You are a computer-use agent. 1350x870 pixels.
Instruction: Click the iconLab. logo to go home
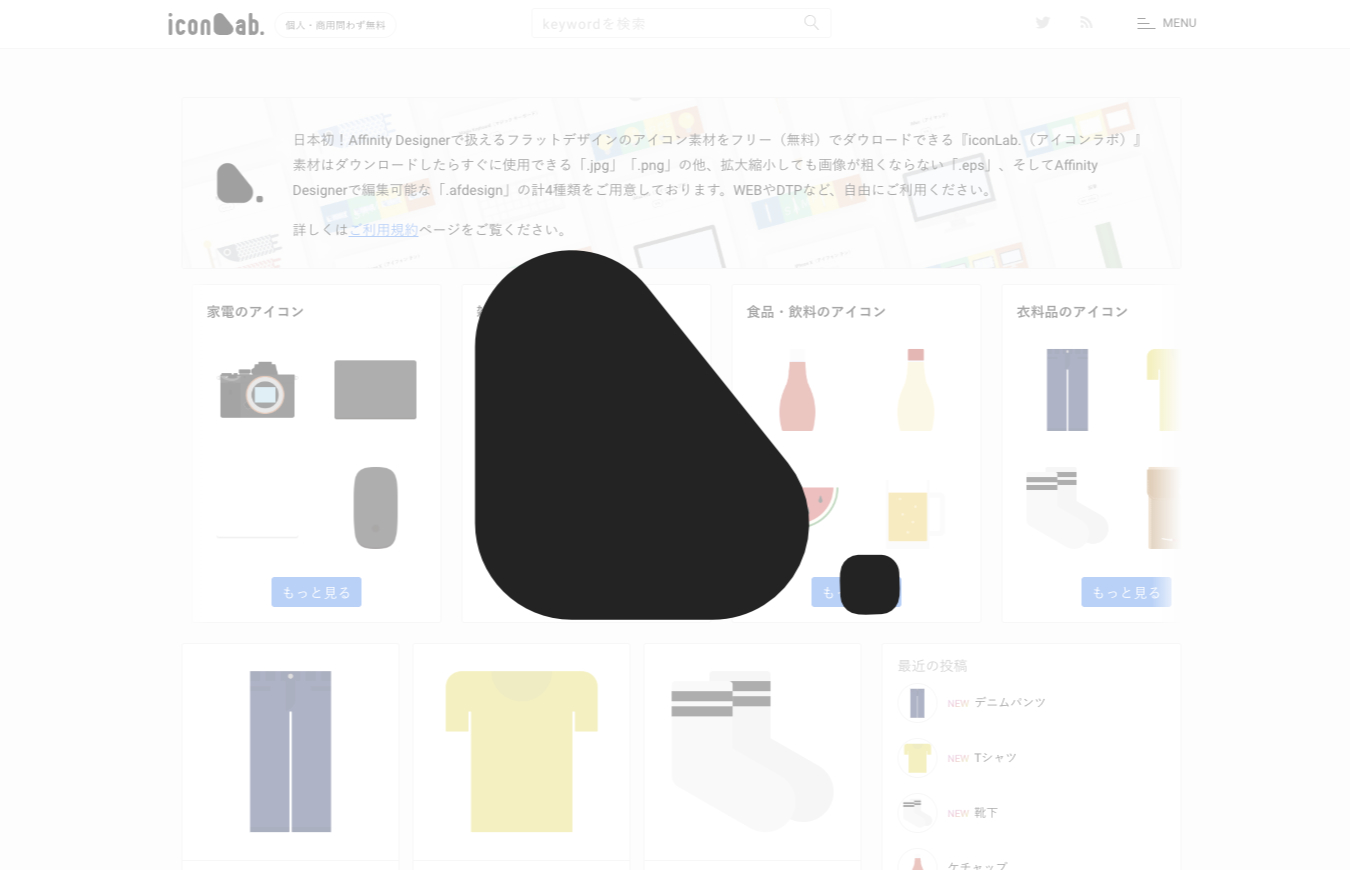pyautogui.click(x=216, y=24)
